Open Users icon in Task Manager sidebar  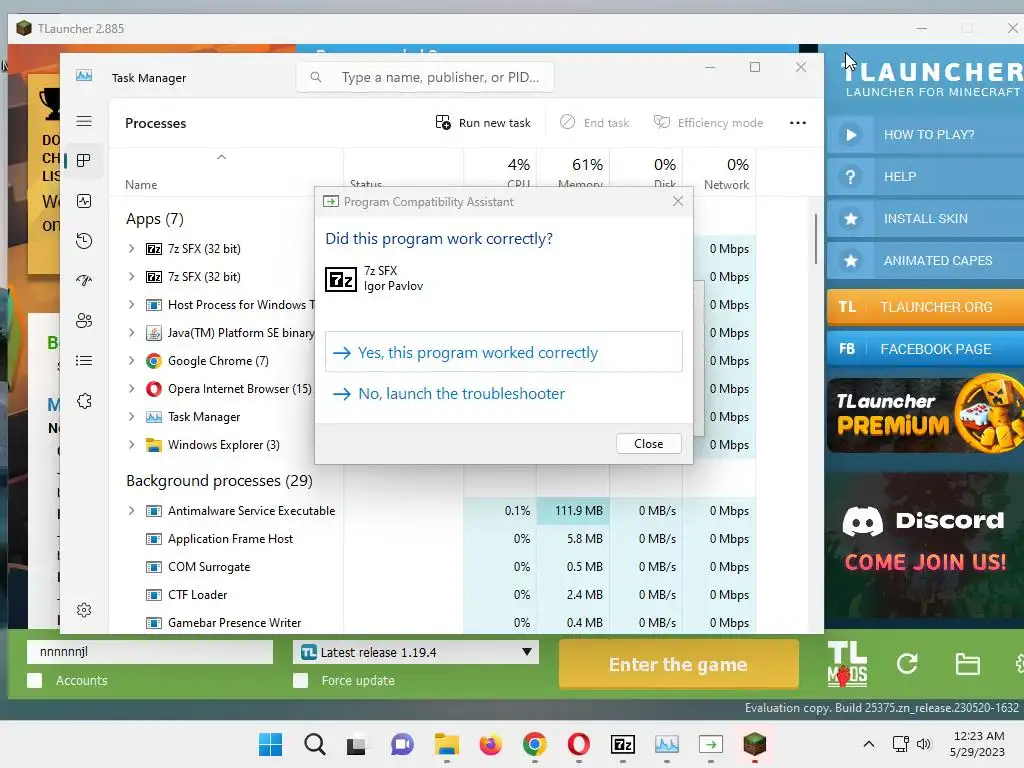[x=84, y=321]
